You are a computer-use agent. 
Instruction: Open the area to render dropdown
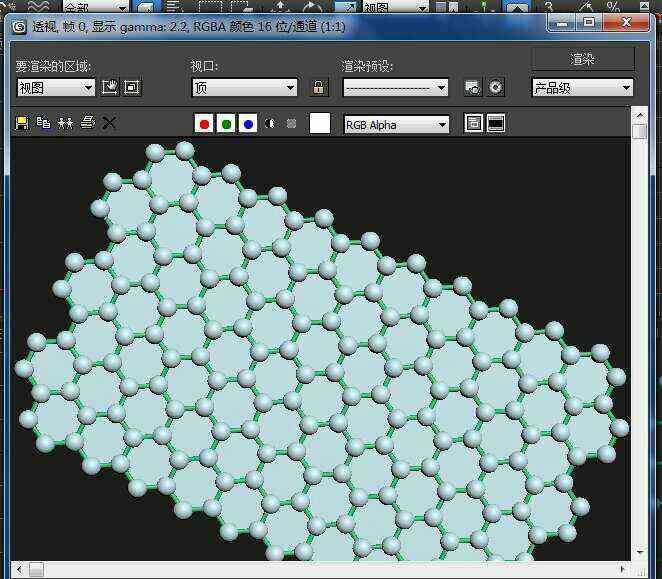[x=56, y=88]
